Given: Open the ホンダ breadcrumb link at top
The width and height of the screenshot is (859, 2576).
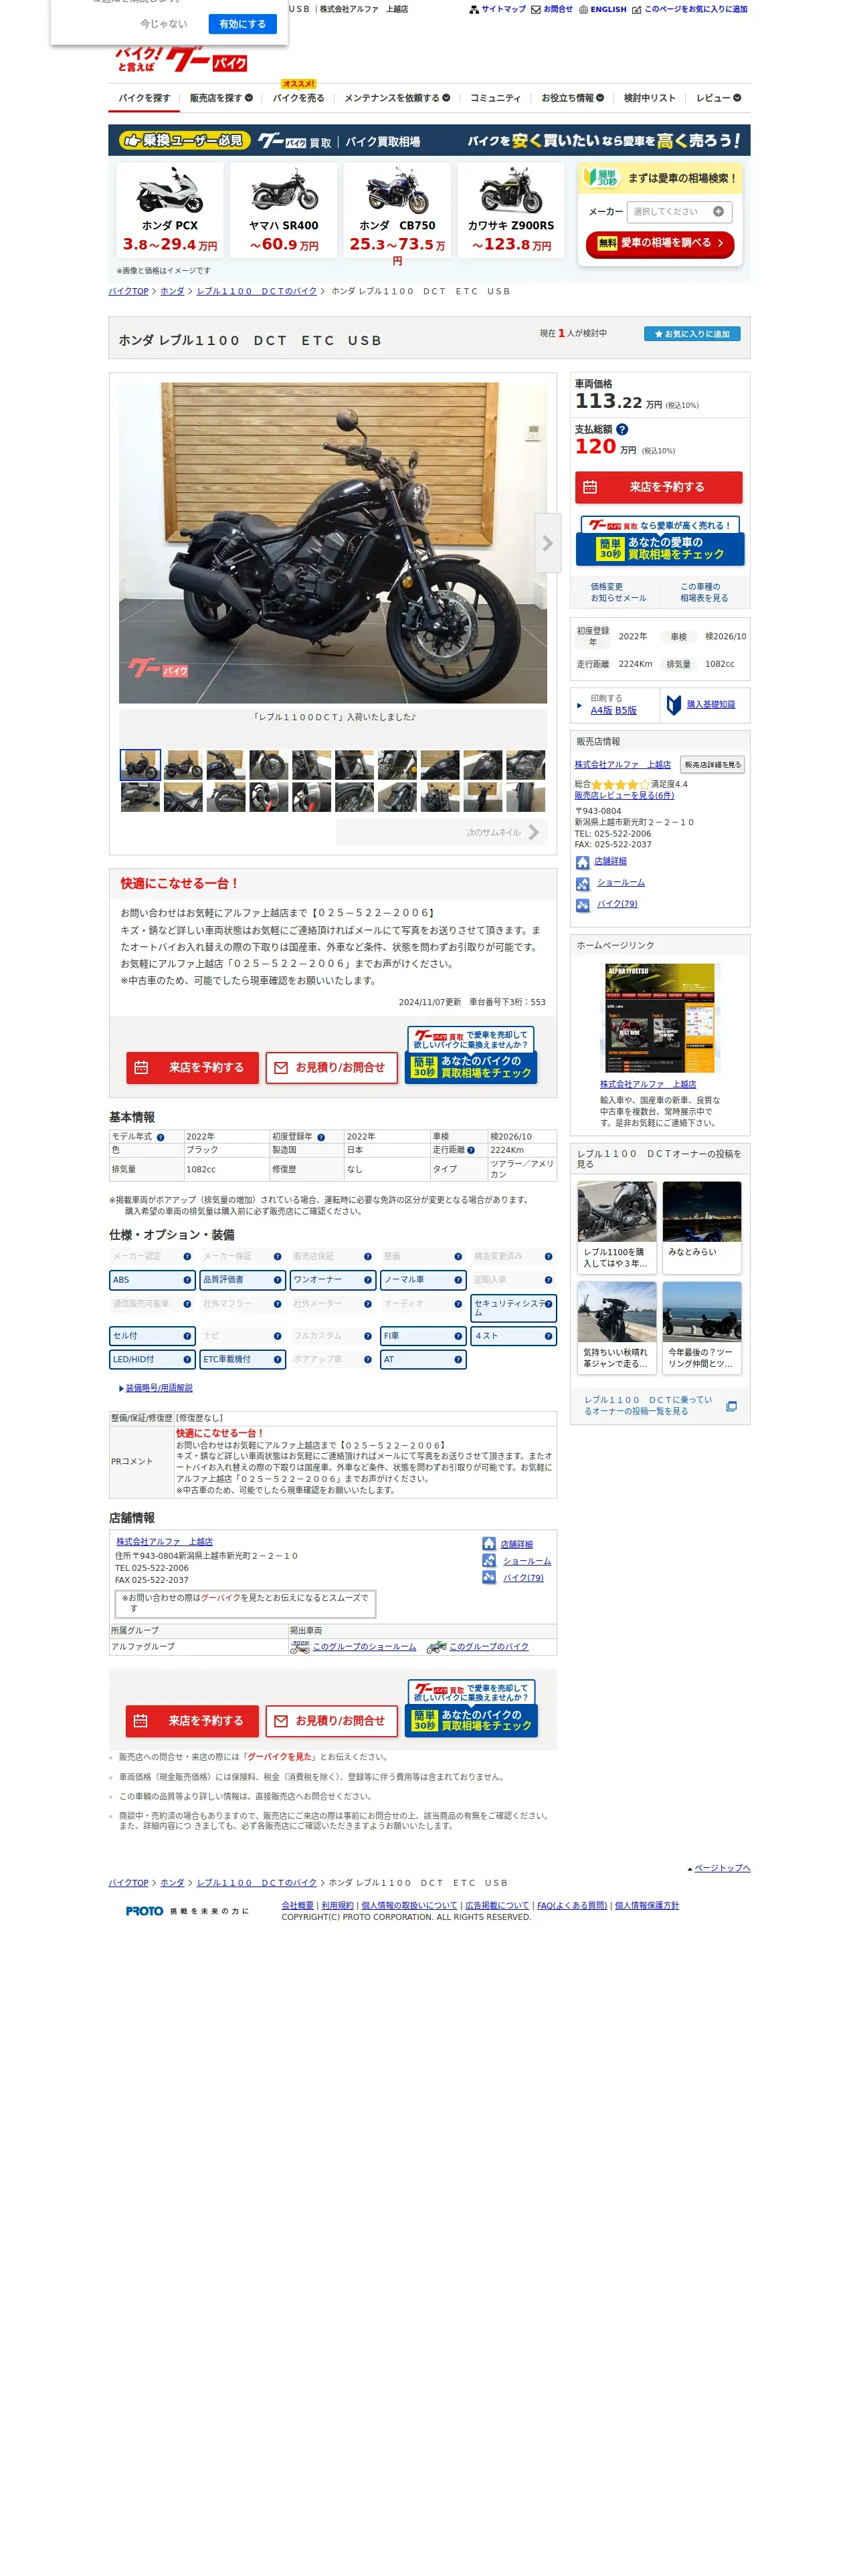Looking at the screenshot, I should coord(172,291).
